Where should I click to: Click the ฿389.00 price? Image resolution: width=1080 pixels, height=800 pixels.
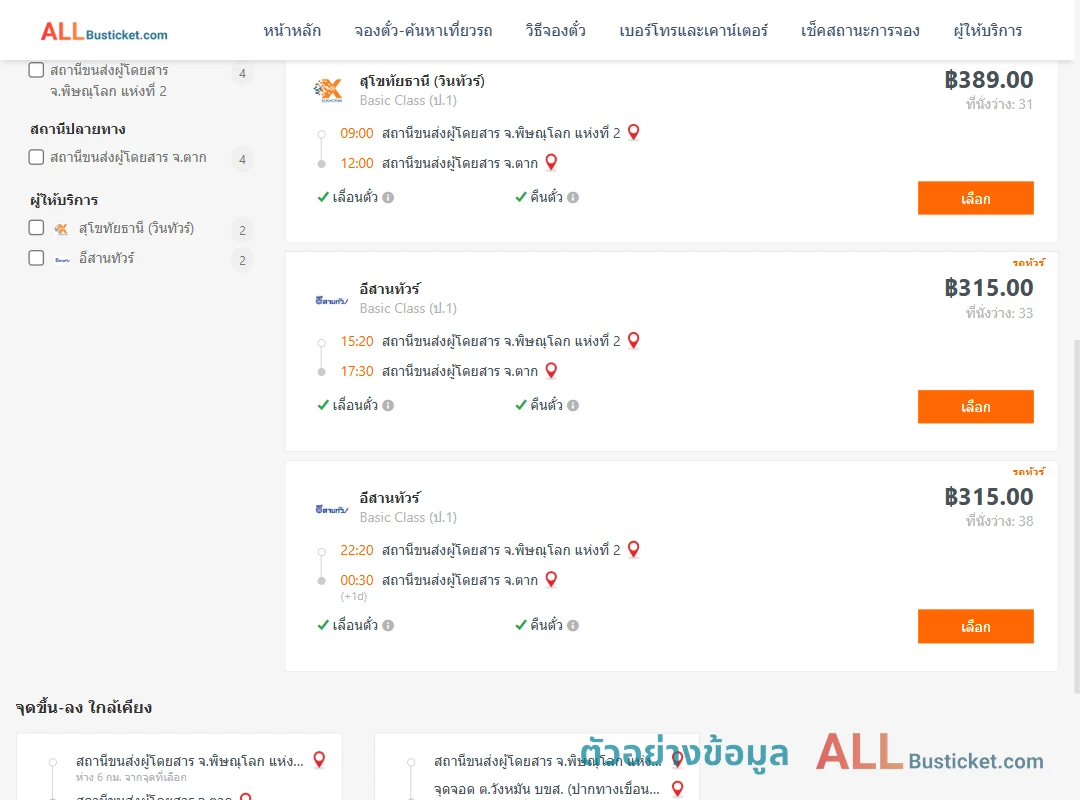coord(988,80)
